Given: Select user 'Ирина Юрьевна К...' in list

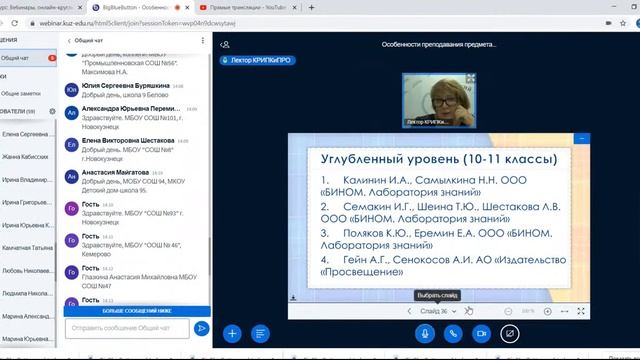Looking at the screenshot, I should 28,225.
